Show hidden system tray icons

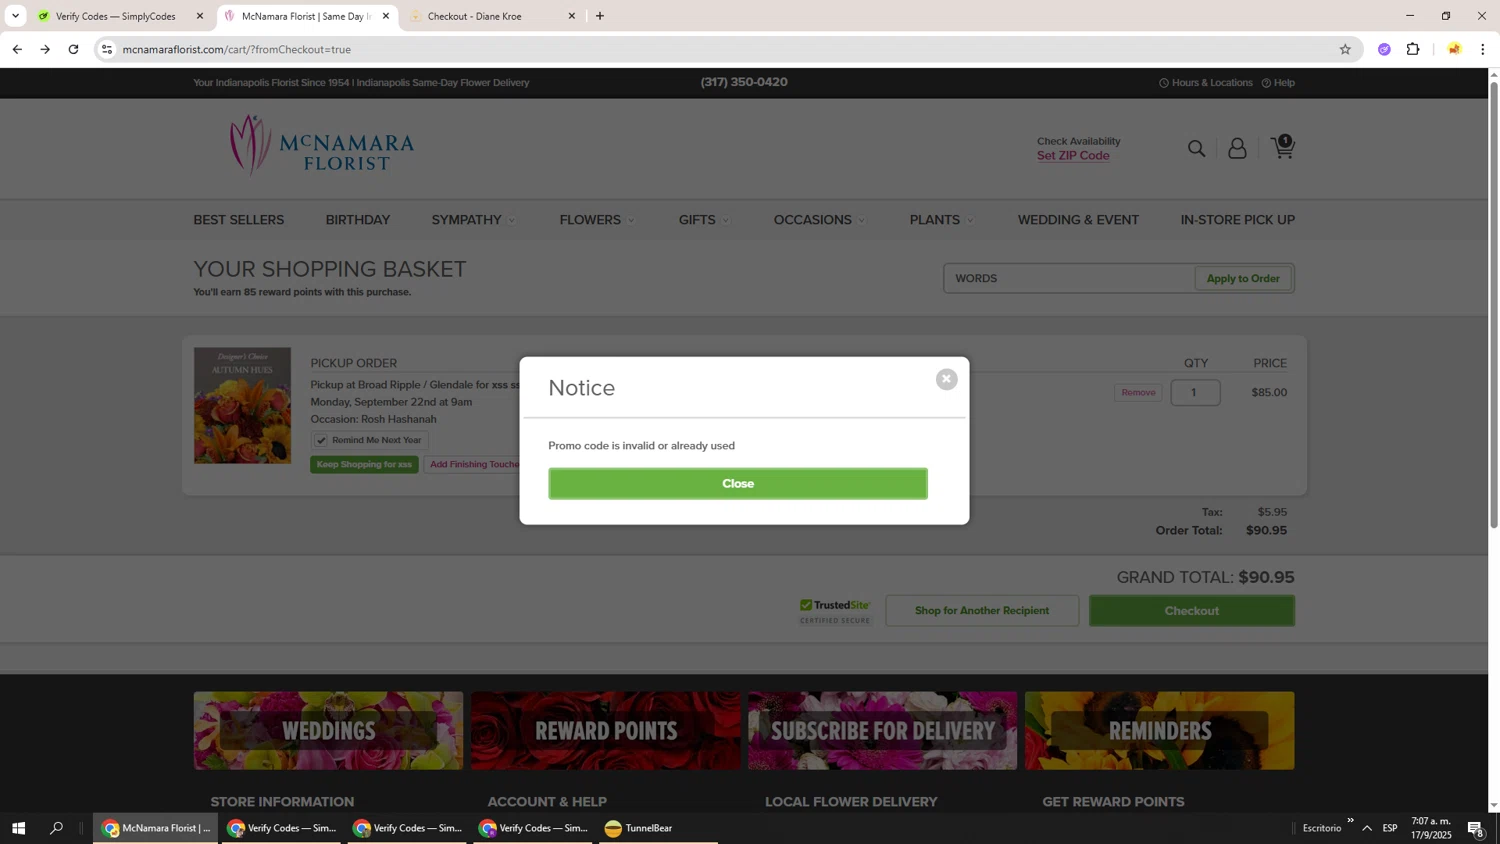coord(1366,828)
